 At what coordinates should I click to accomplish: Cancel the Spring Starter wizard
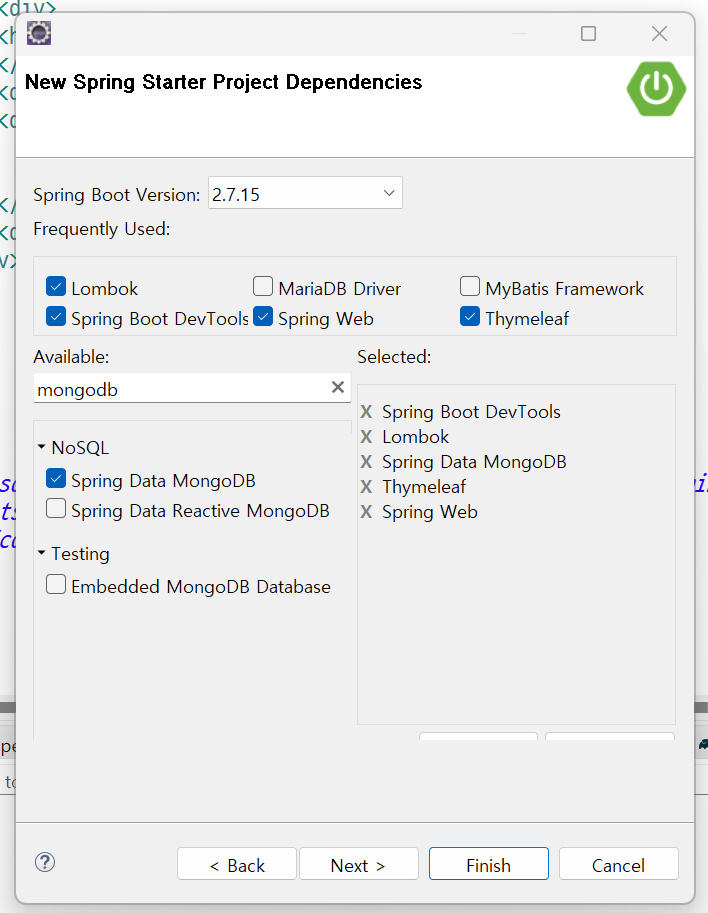tap(618, 864)
